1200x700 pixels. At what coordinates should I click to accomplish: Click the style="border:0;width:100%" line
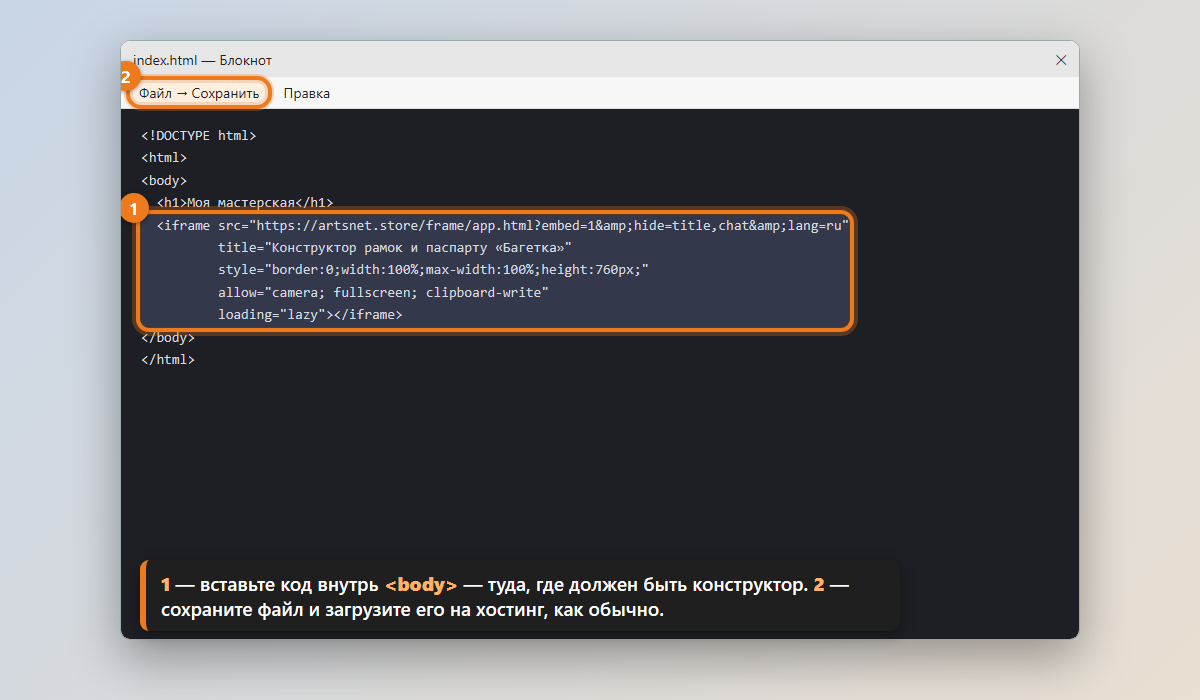(x=434, y=270)
